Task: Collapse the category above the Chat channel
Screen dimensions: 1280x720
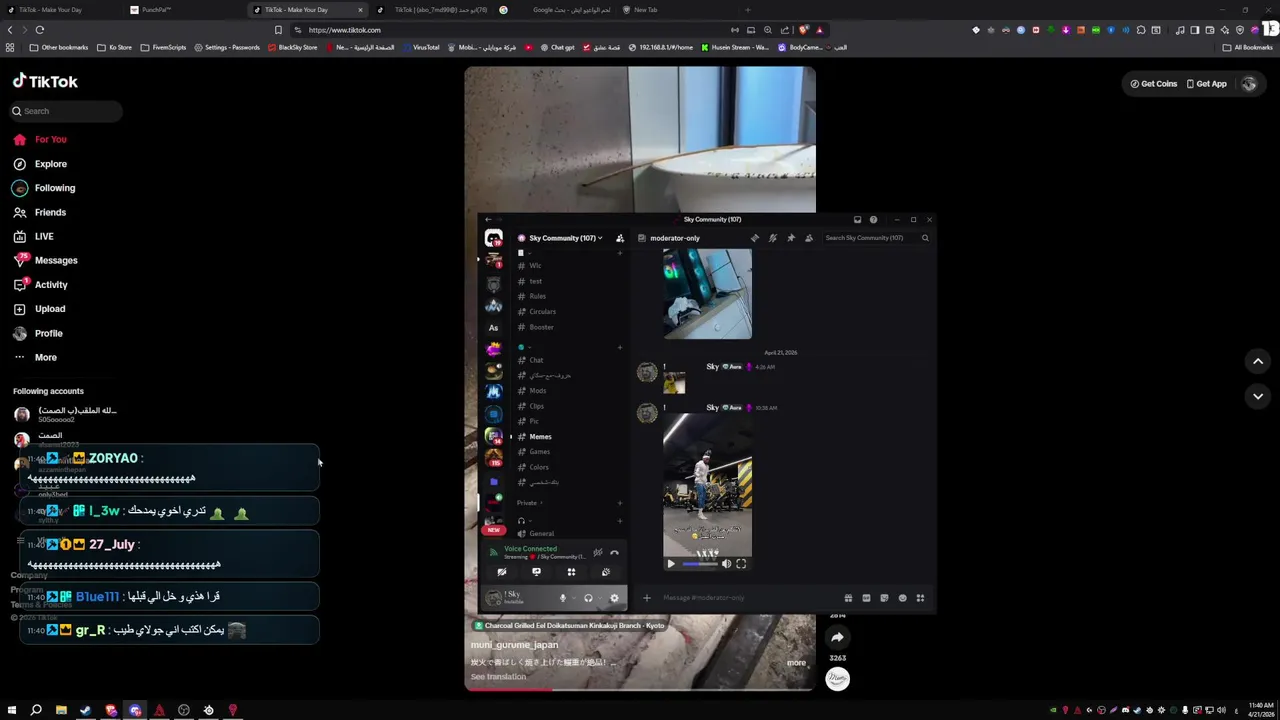Action: (x=524, y=347)
